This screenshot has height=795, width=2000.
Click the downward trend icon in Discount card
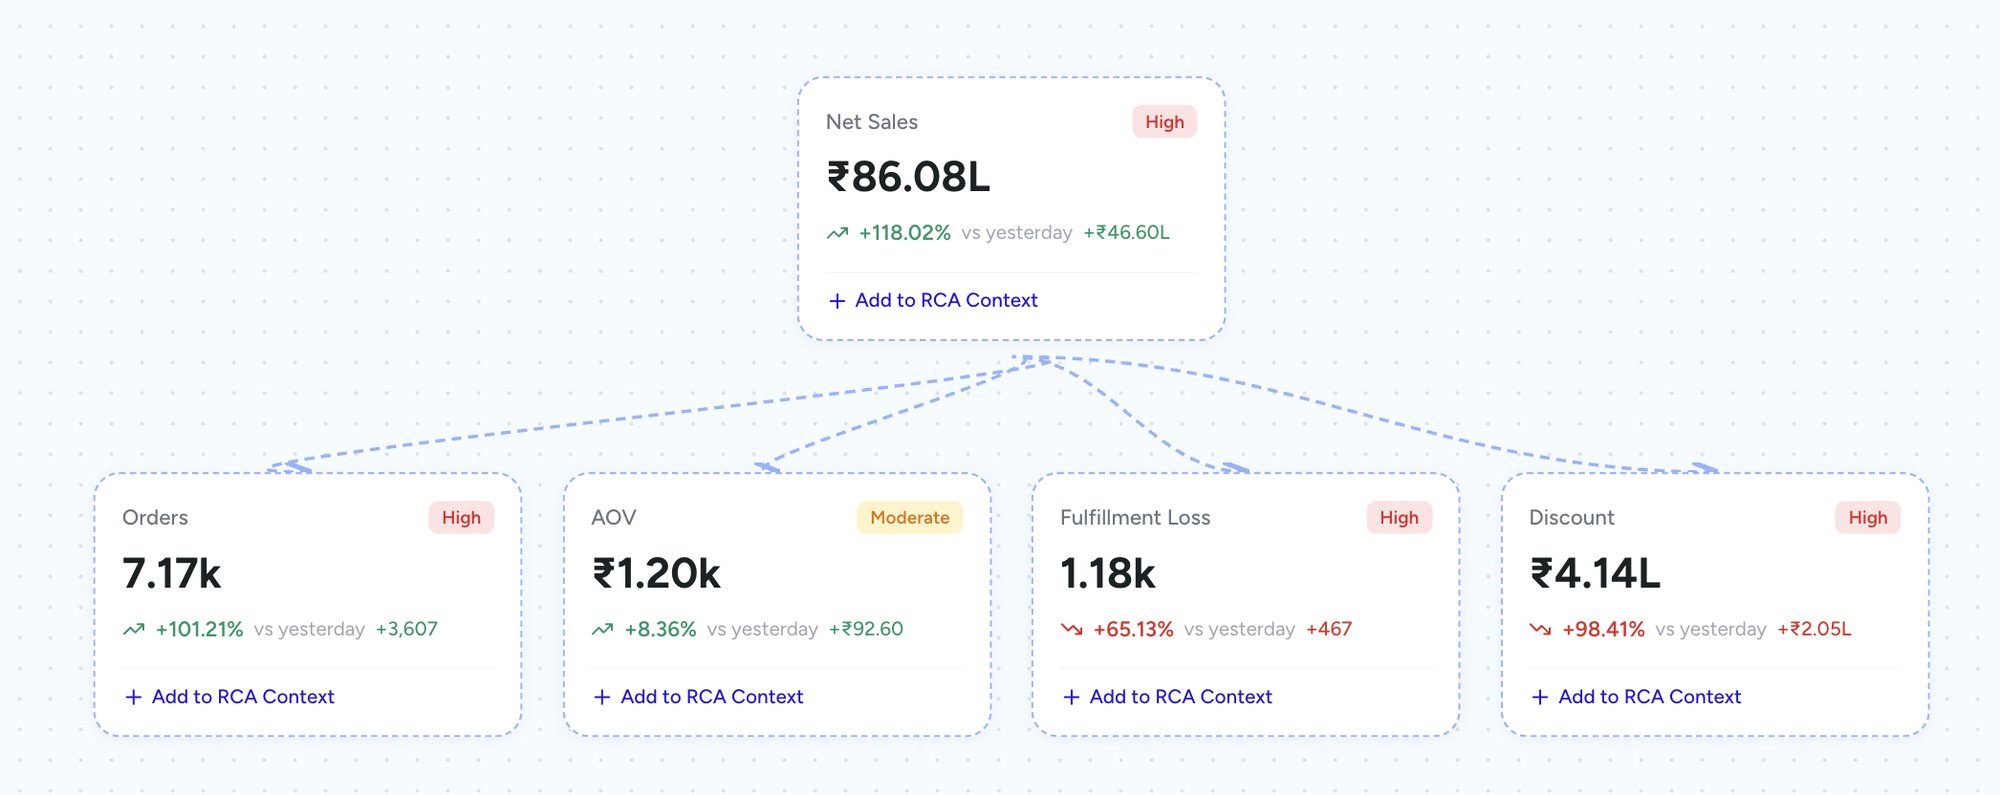point(1540,630)
